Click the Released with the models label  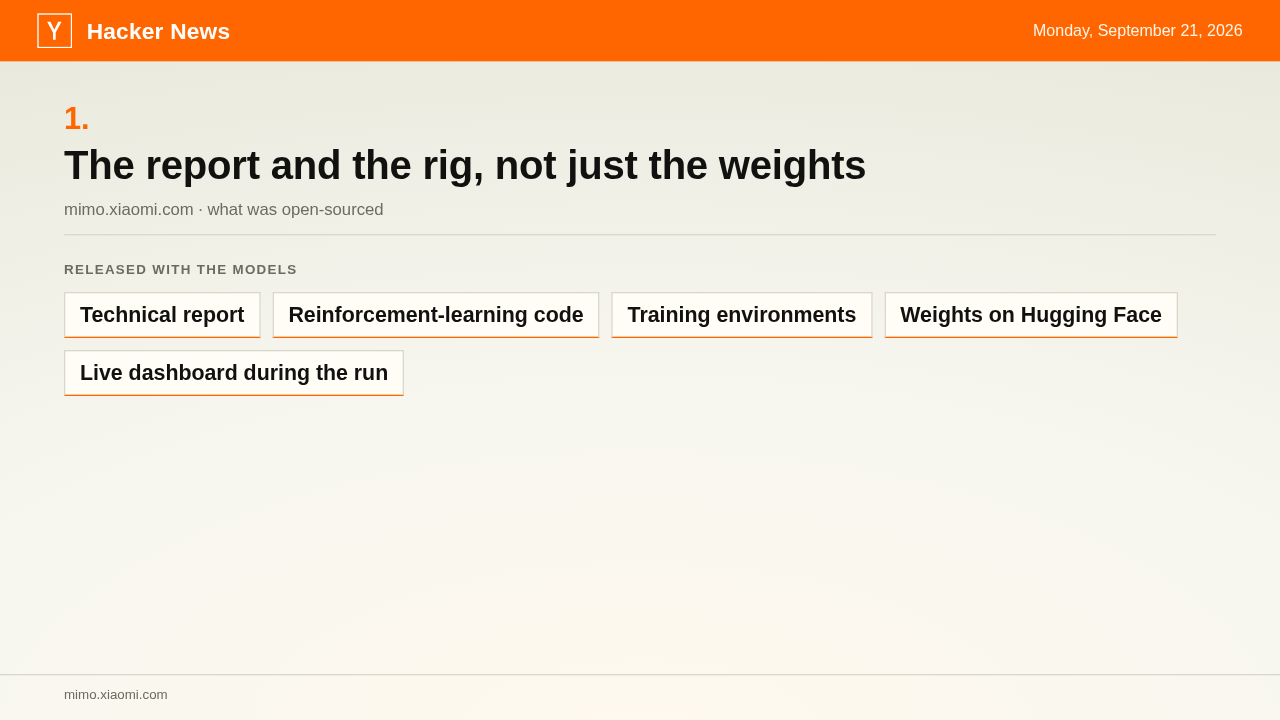(181, 269)
